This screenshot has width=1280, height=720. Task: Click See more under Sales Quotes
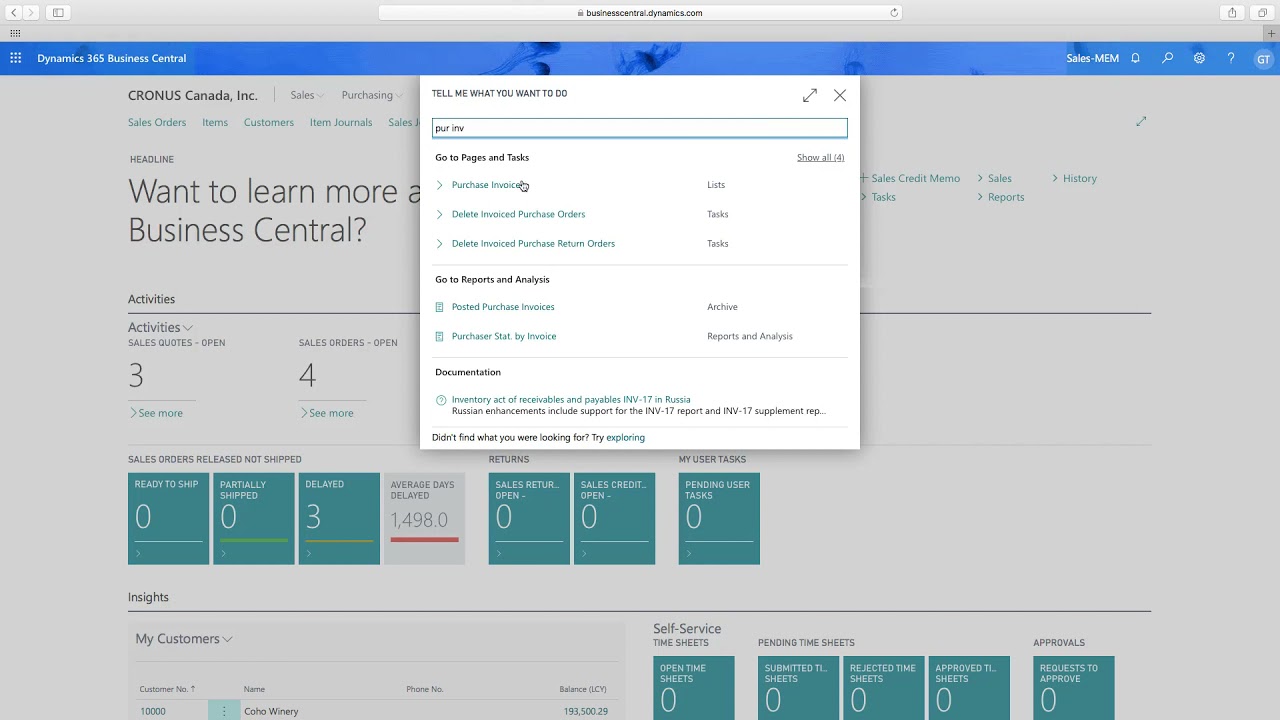click(x=156, y=413)
